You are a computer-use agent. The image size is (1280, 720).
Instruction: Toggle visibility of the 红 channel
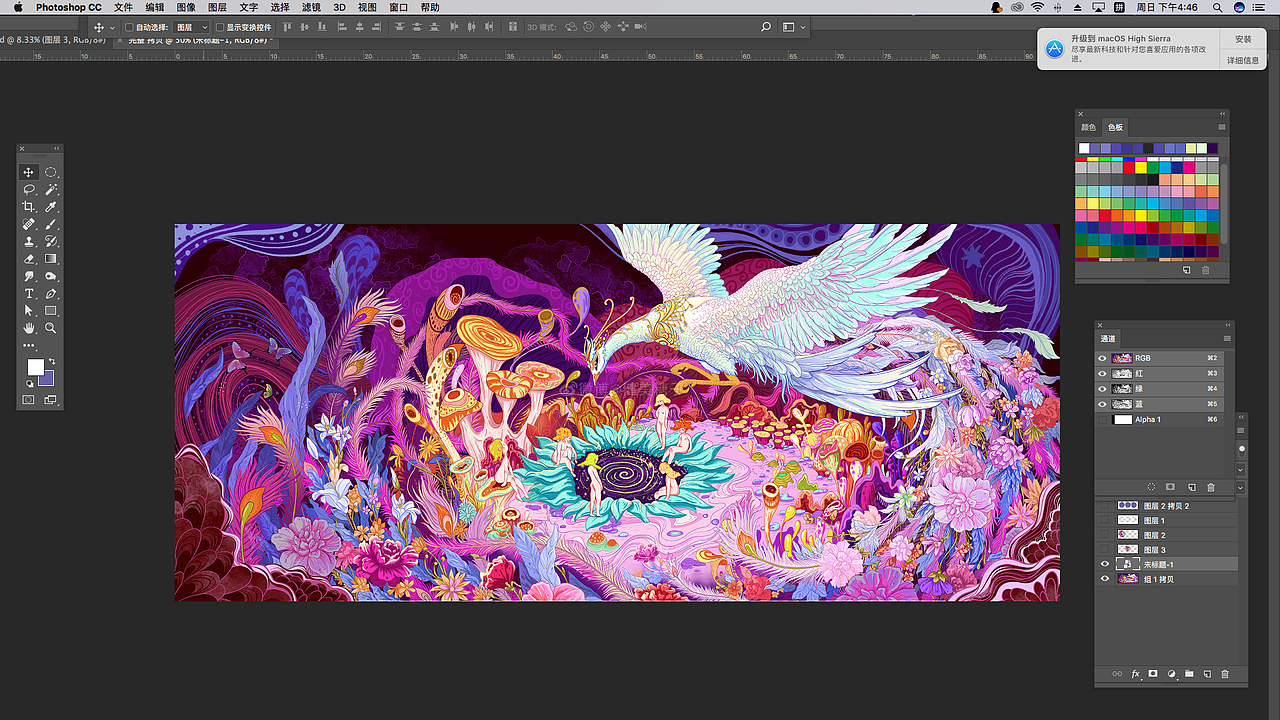point(1103,373)
